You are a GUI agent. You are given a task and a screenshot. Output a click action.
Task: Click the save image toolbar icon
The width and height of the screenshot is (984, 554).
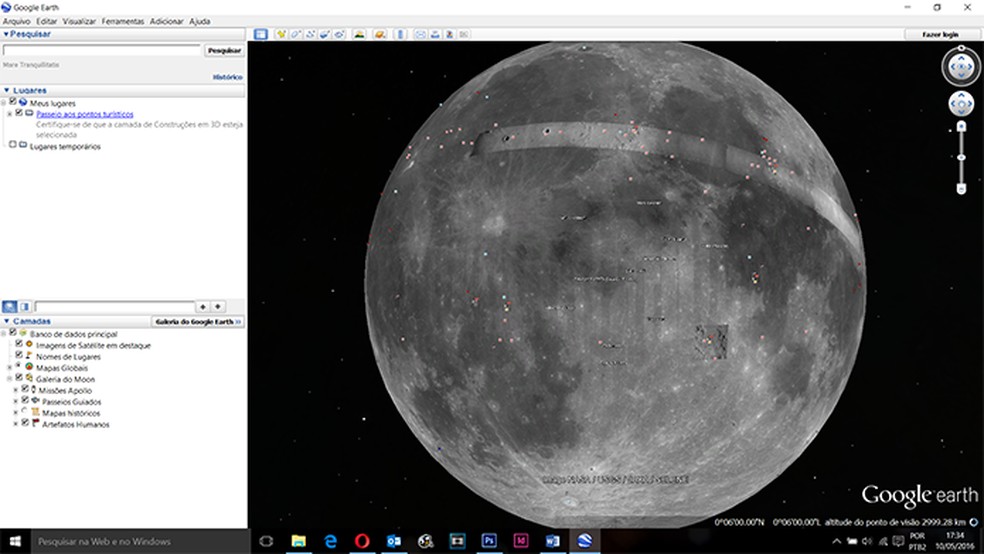coord(449,35)
